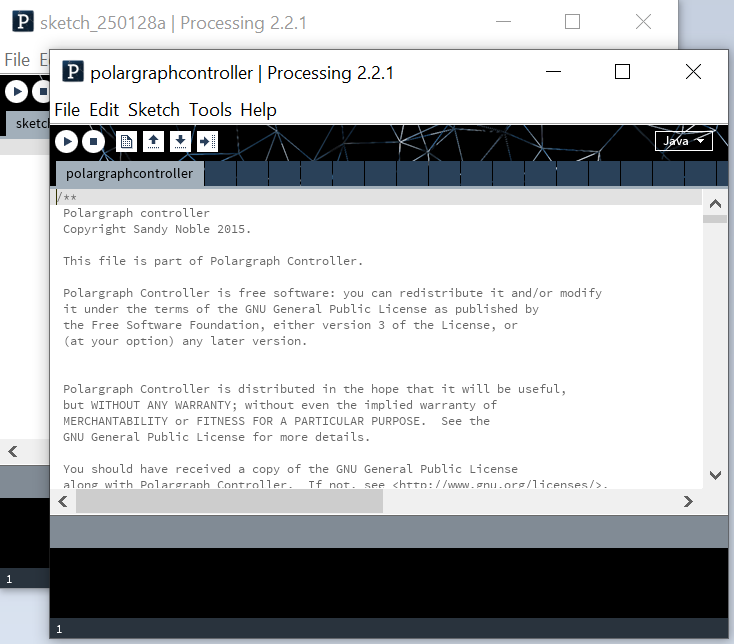Click 'but WITHOUT ANY WARRANTY' line

click(x=280, y=405)
